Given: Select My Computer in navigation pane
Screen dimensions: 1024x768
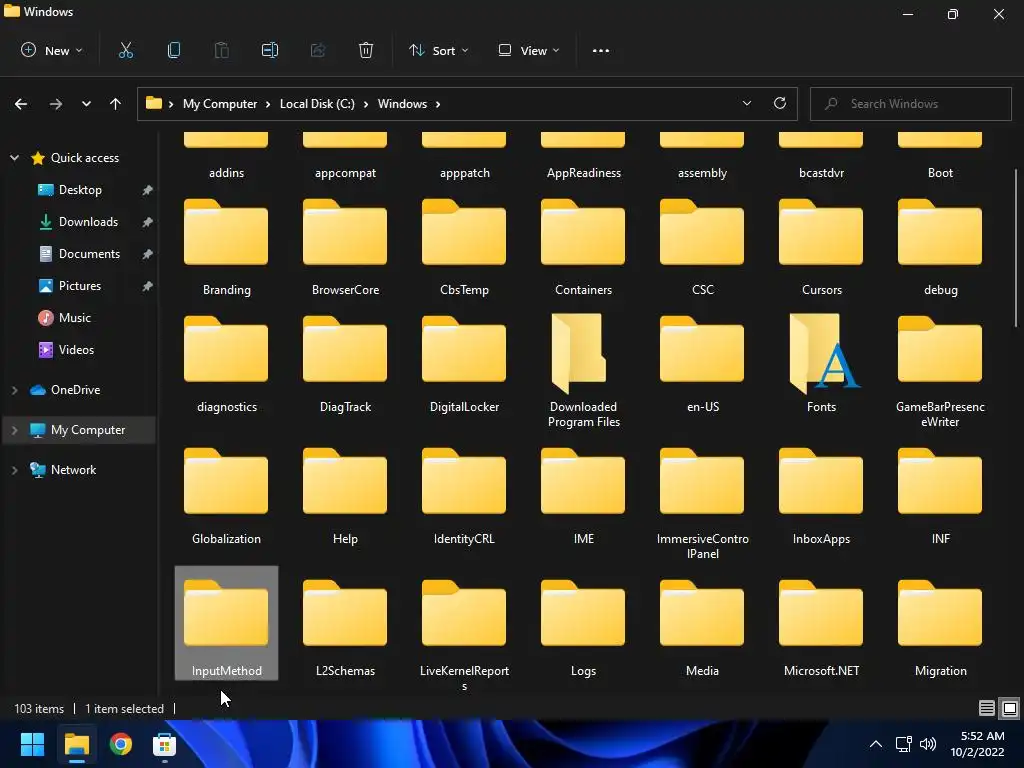Looking at the screenshot, I should 88,430.
